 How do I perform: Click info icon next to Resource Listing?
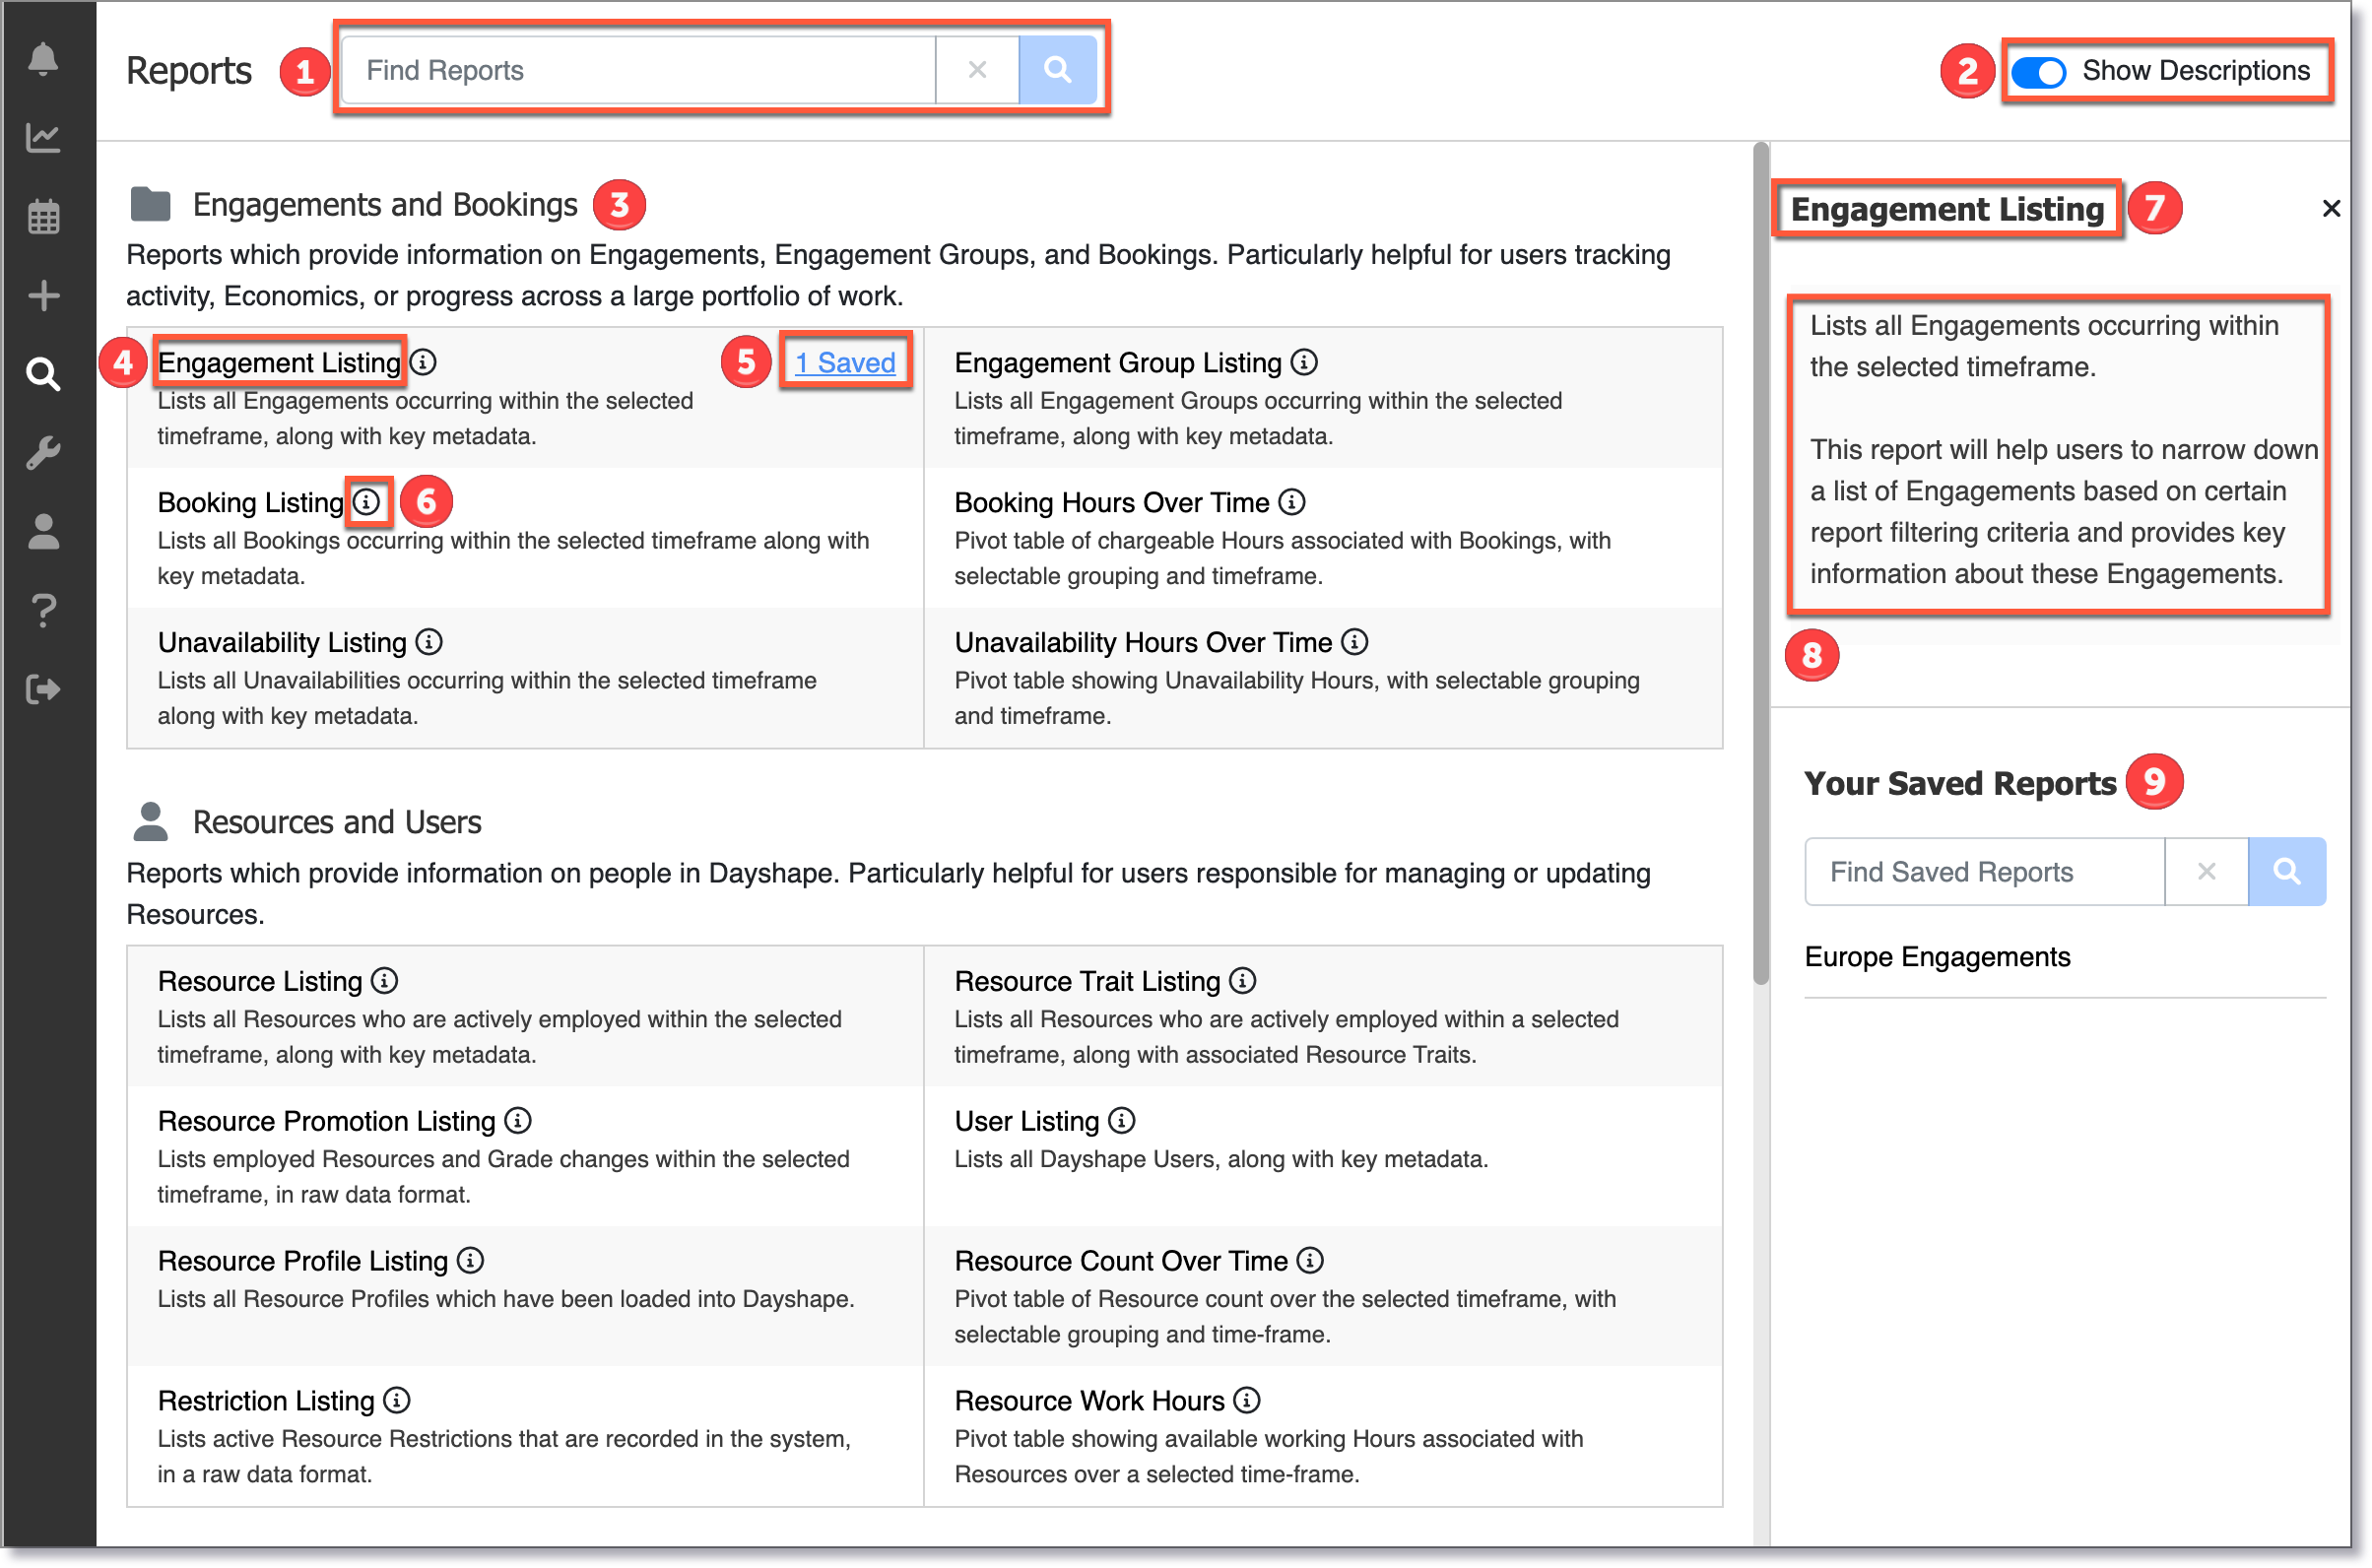tap(384, 981)
